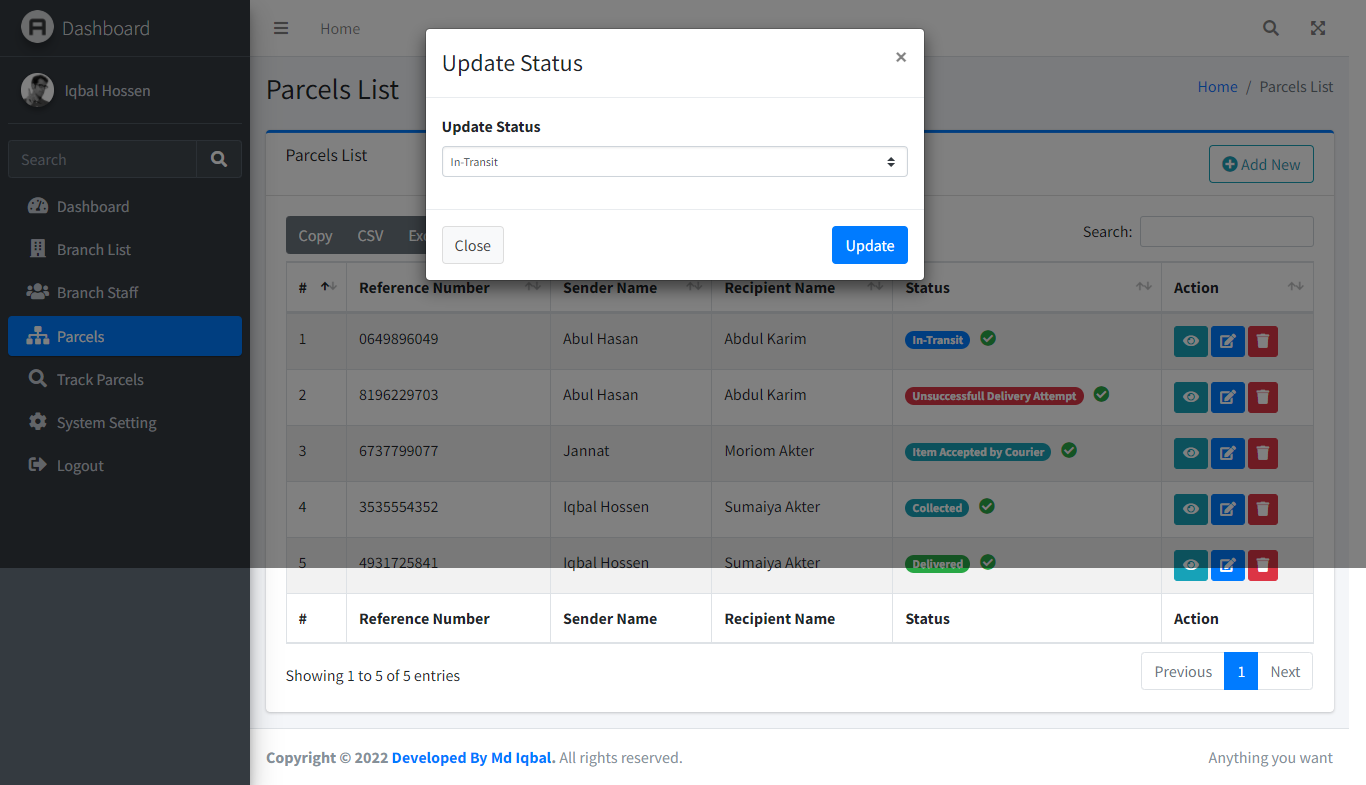Open the fullscreen expand icon in the header

1317,28
